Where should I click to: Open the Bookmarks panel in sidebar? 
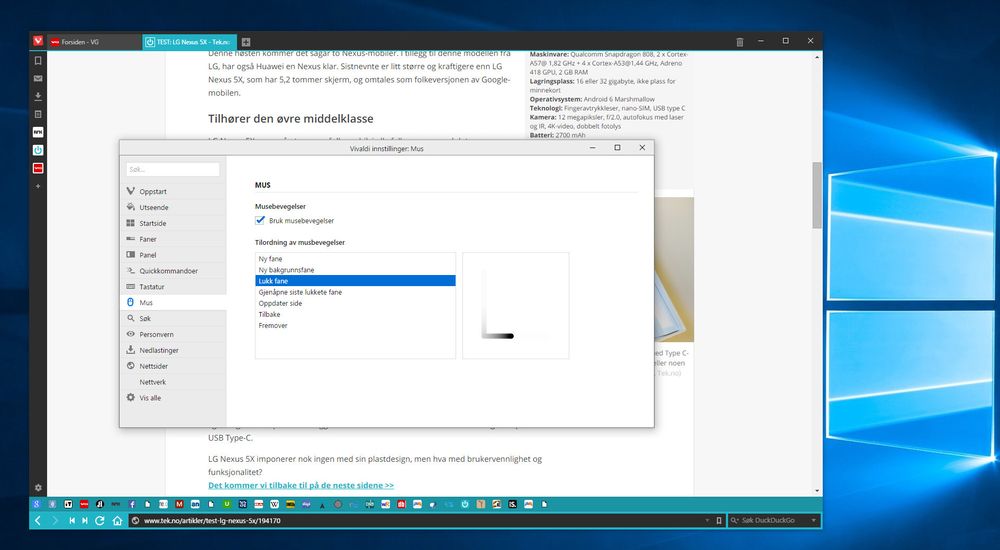pos(38,61)
